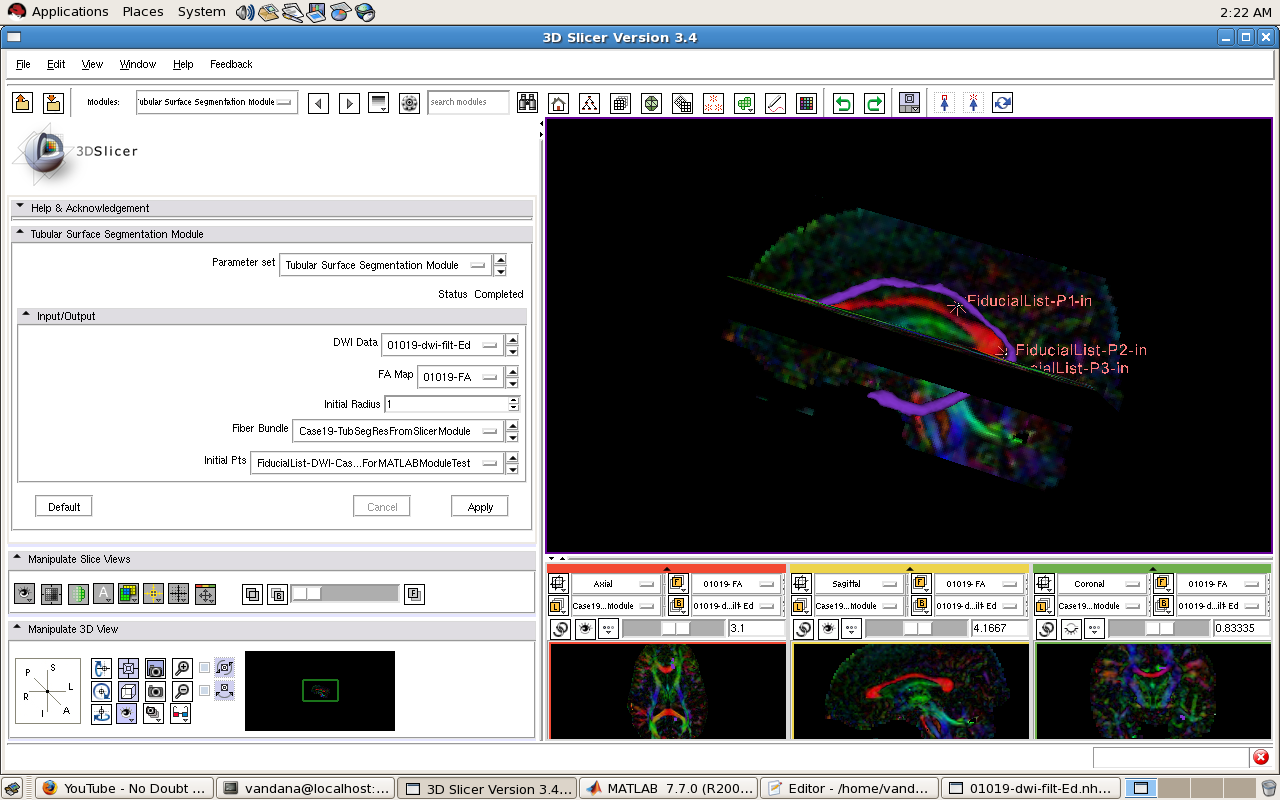Toggle Sagittal slice visibility eye icon

click(x=827, y=629)
